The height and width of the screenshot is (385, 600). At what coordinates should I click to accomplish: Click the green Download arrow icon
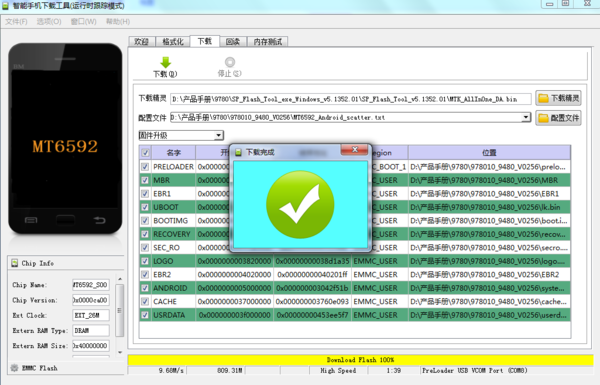165,62
